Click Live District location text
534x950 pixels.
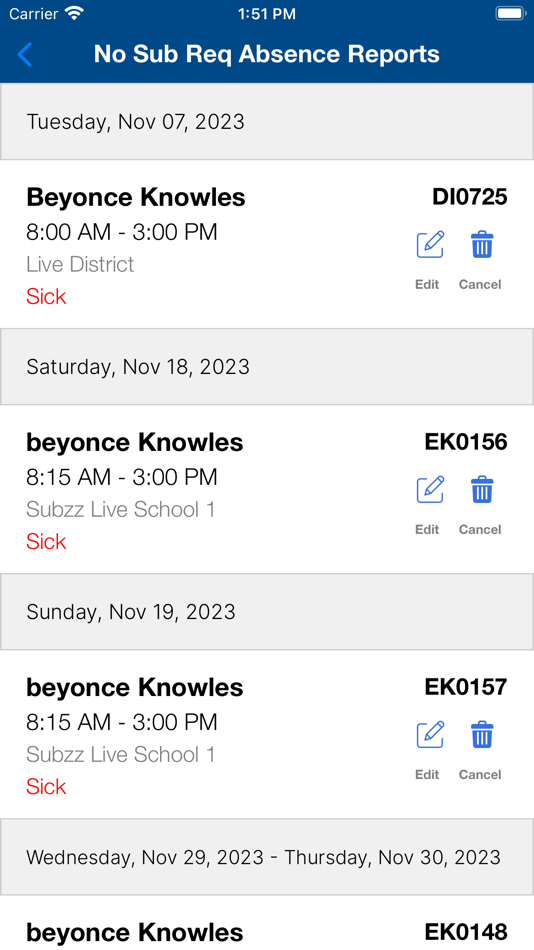pyautogui.click(x=80, y=264)
